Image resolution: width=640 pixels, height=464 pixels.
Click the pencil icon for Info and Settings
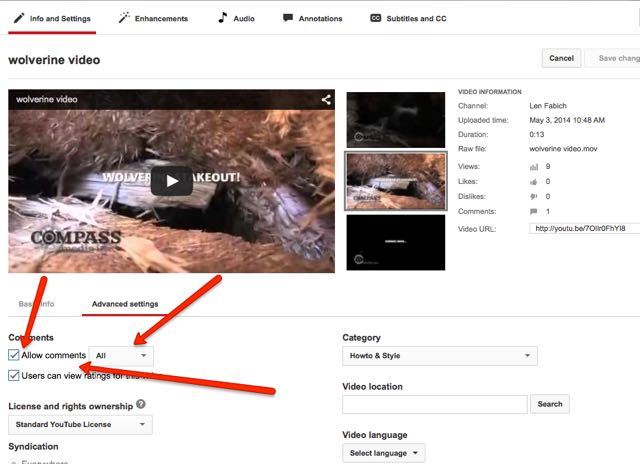[x=19, y=18]
